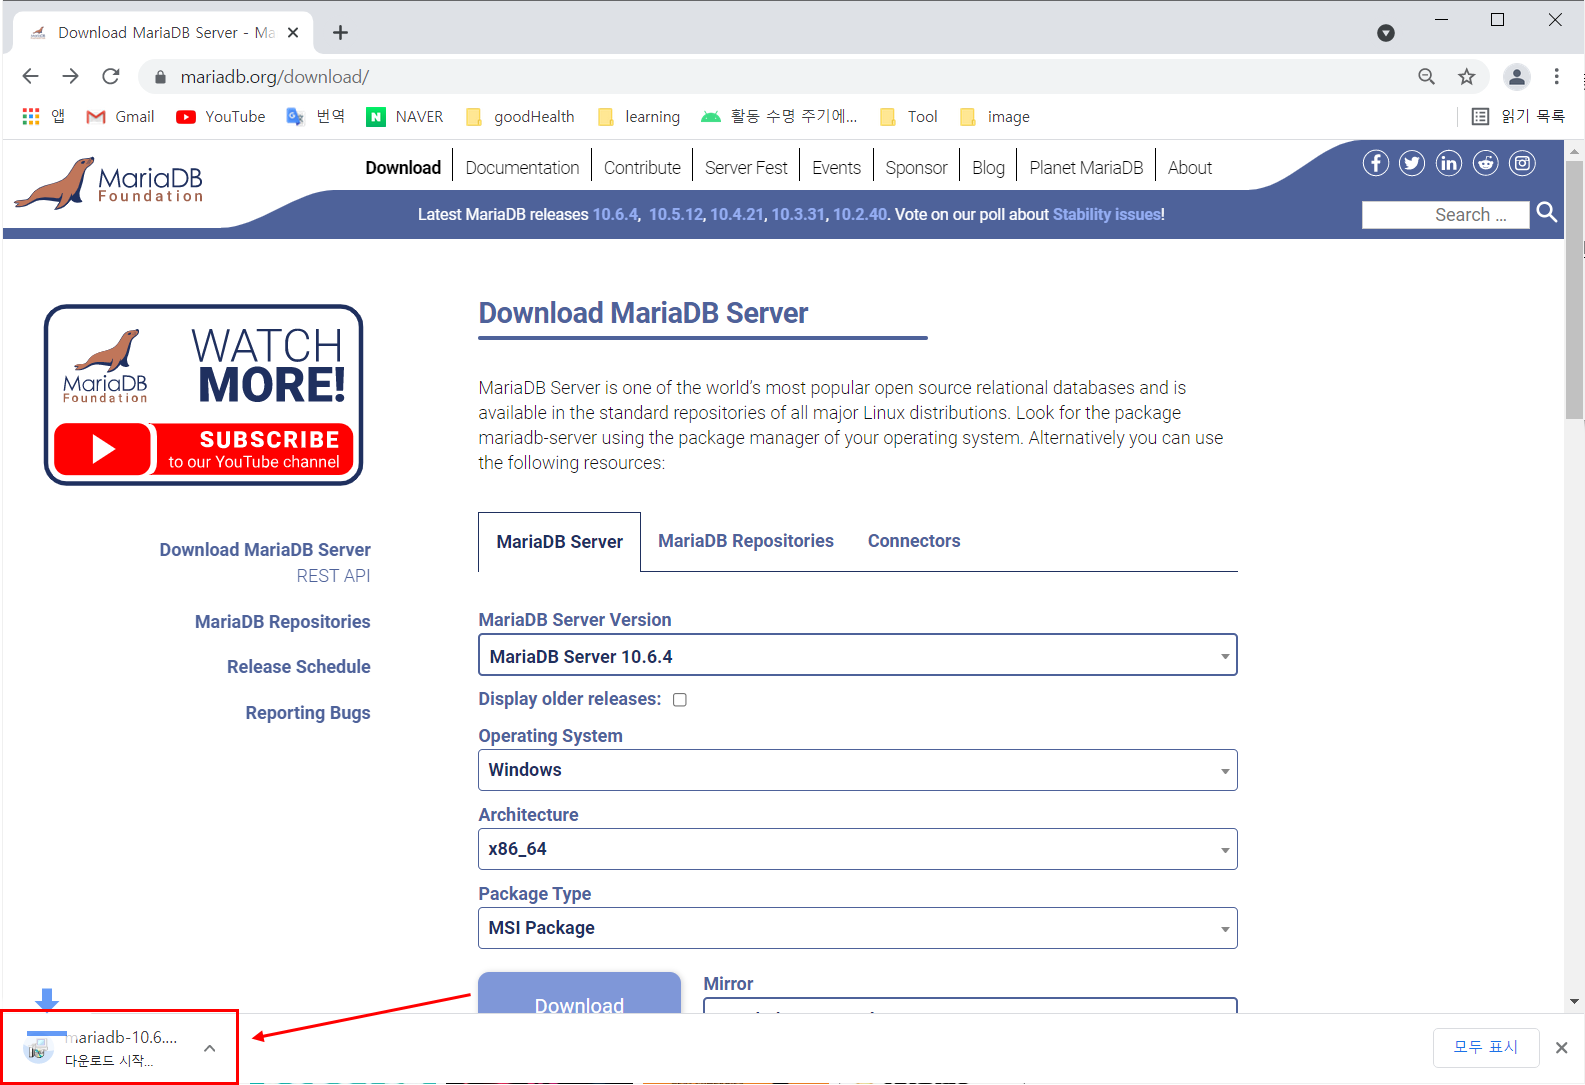Visit MariaDB LinkedIn page icon
1585x1085 pixels.
click(1449, 163)
